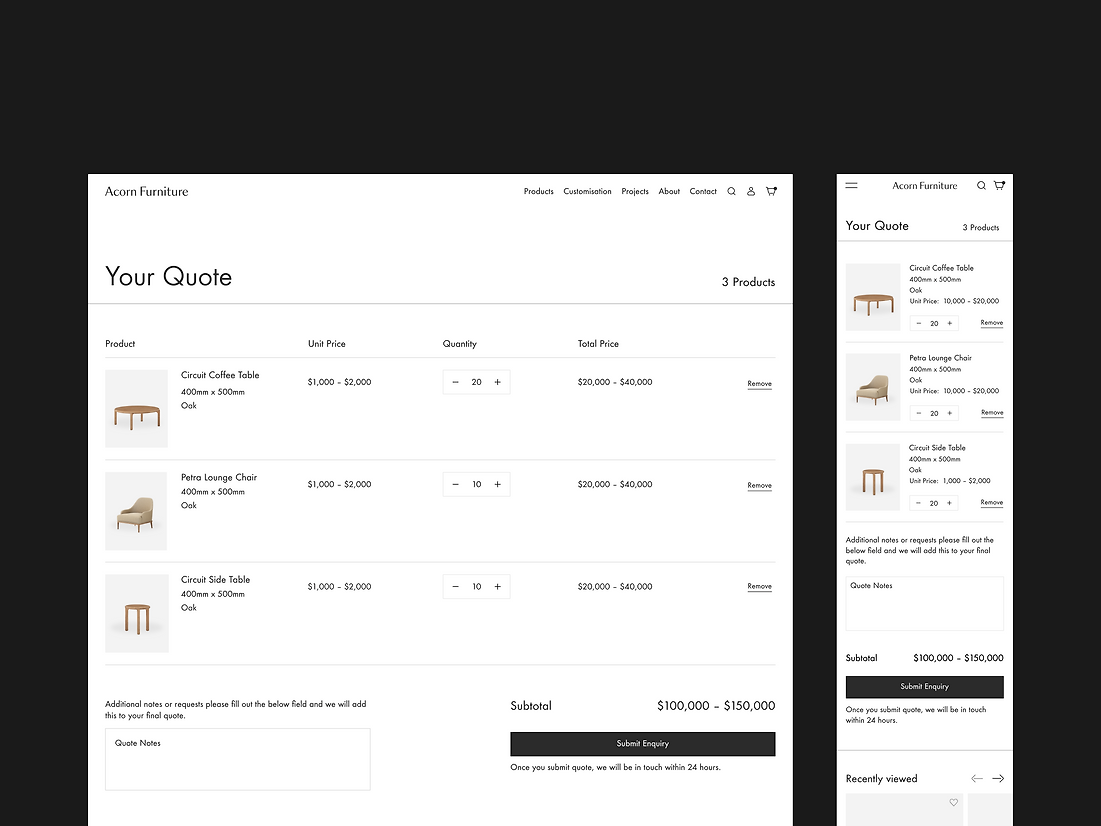Click the Circuit Coffee Table desktop thumbnail
This screenshot has width=1101, height=826.
tap(136, 409)
